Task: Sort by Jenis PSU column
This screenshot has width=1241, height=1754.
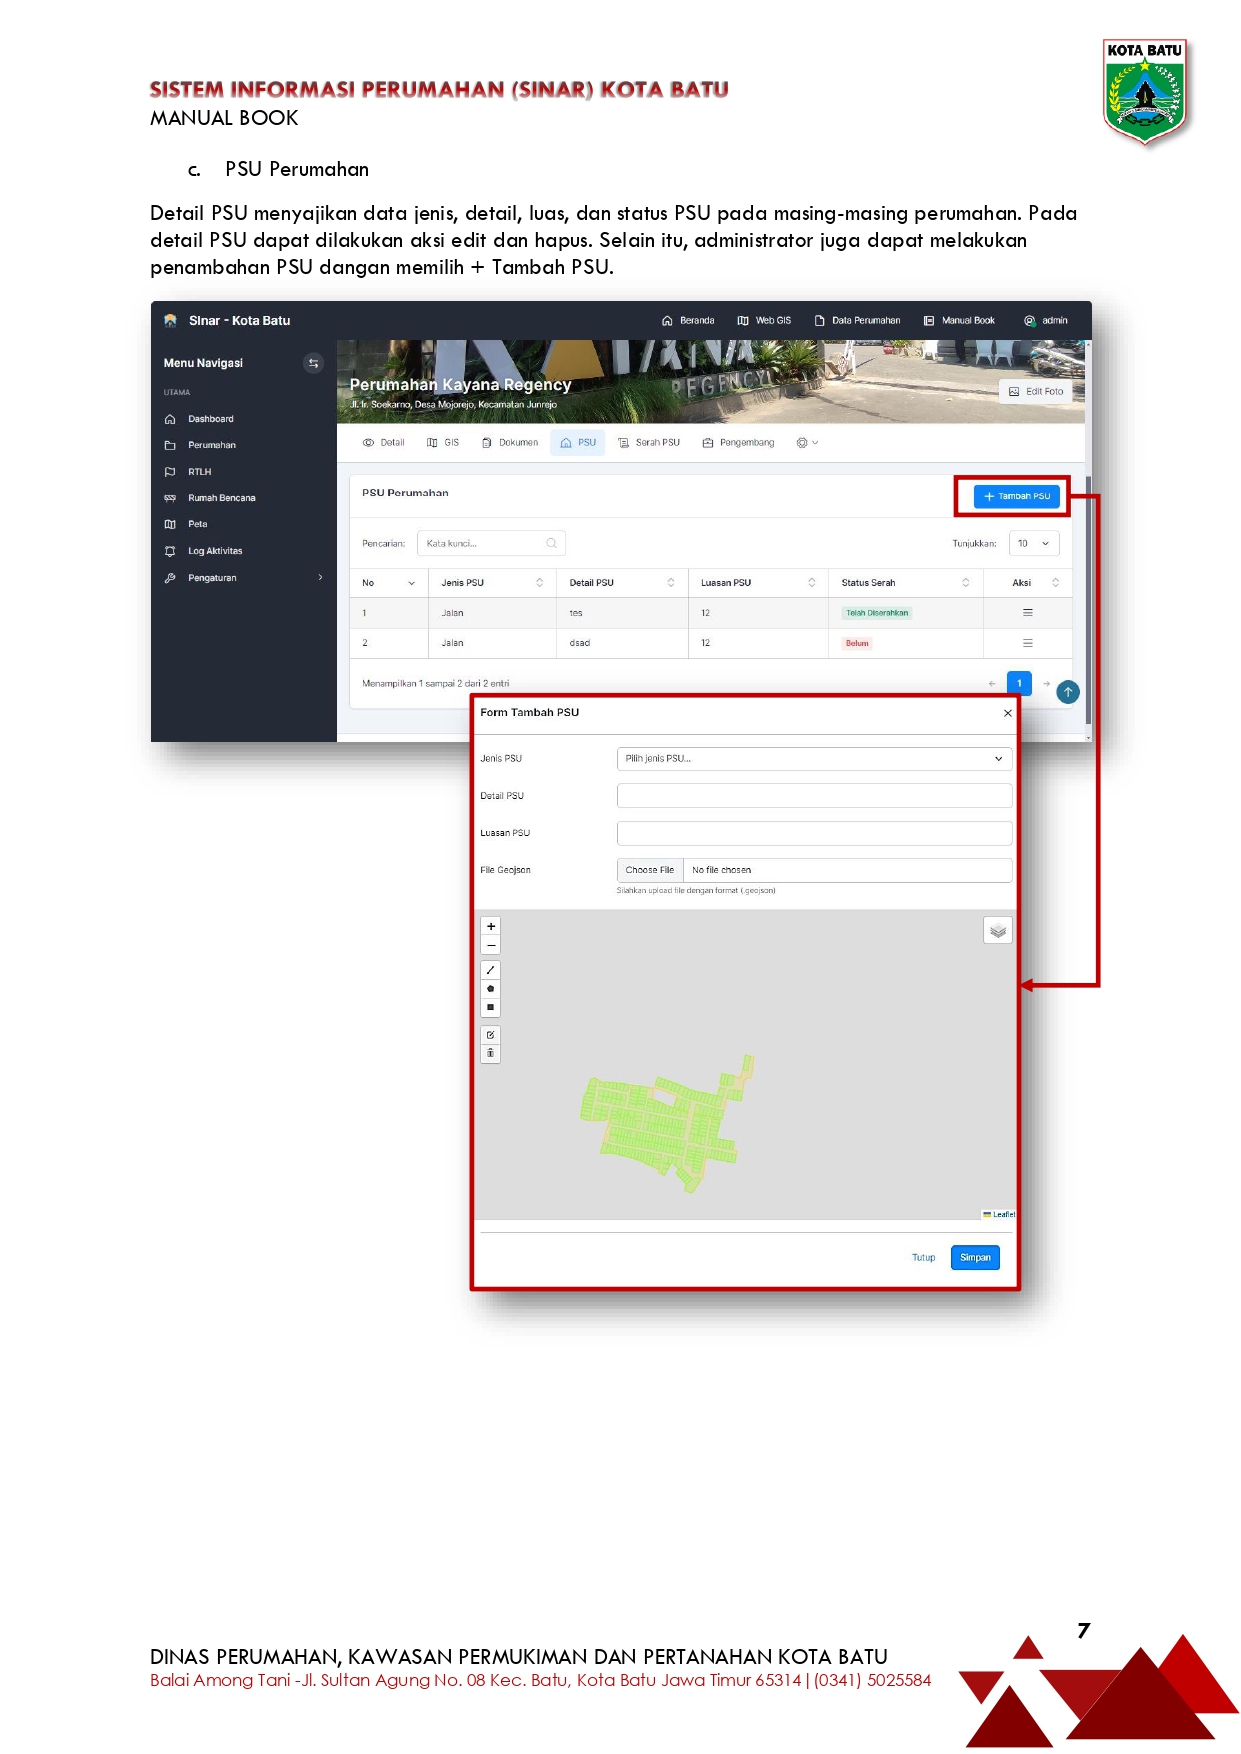Action: [492, 582]
